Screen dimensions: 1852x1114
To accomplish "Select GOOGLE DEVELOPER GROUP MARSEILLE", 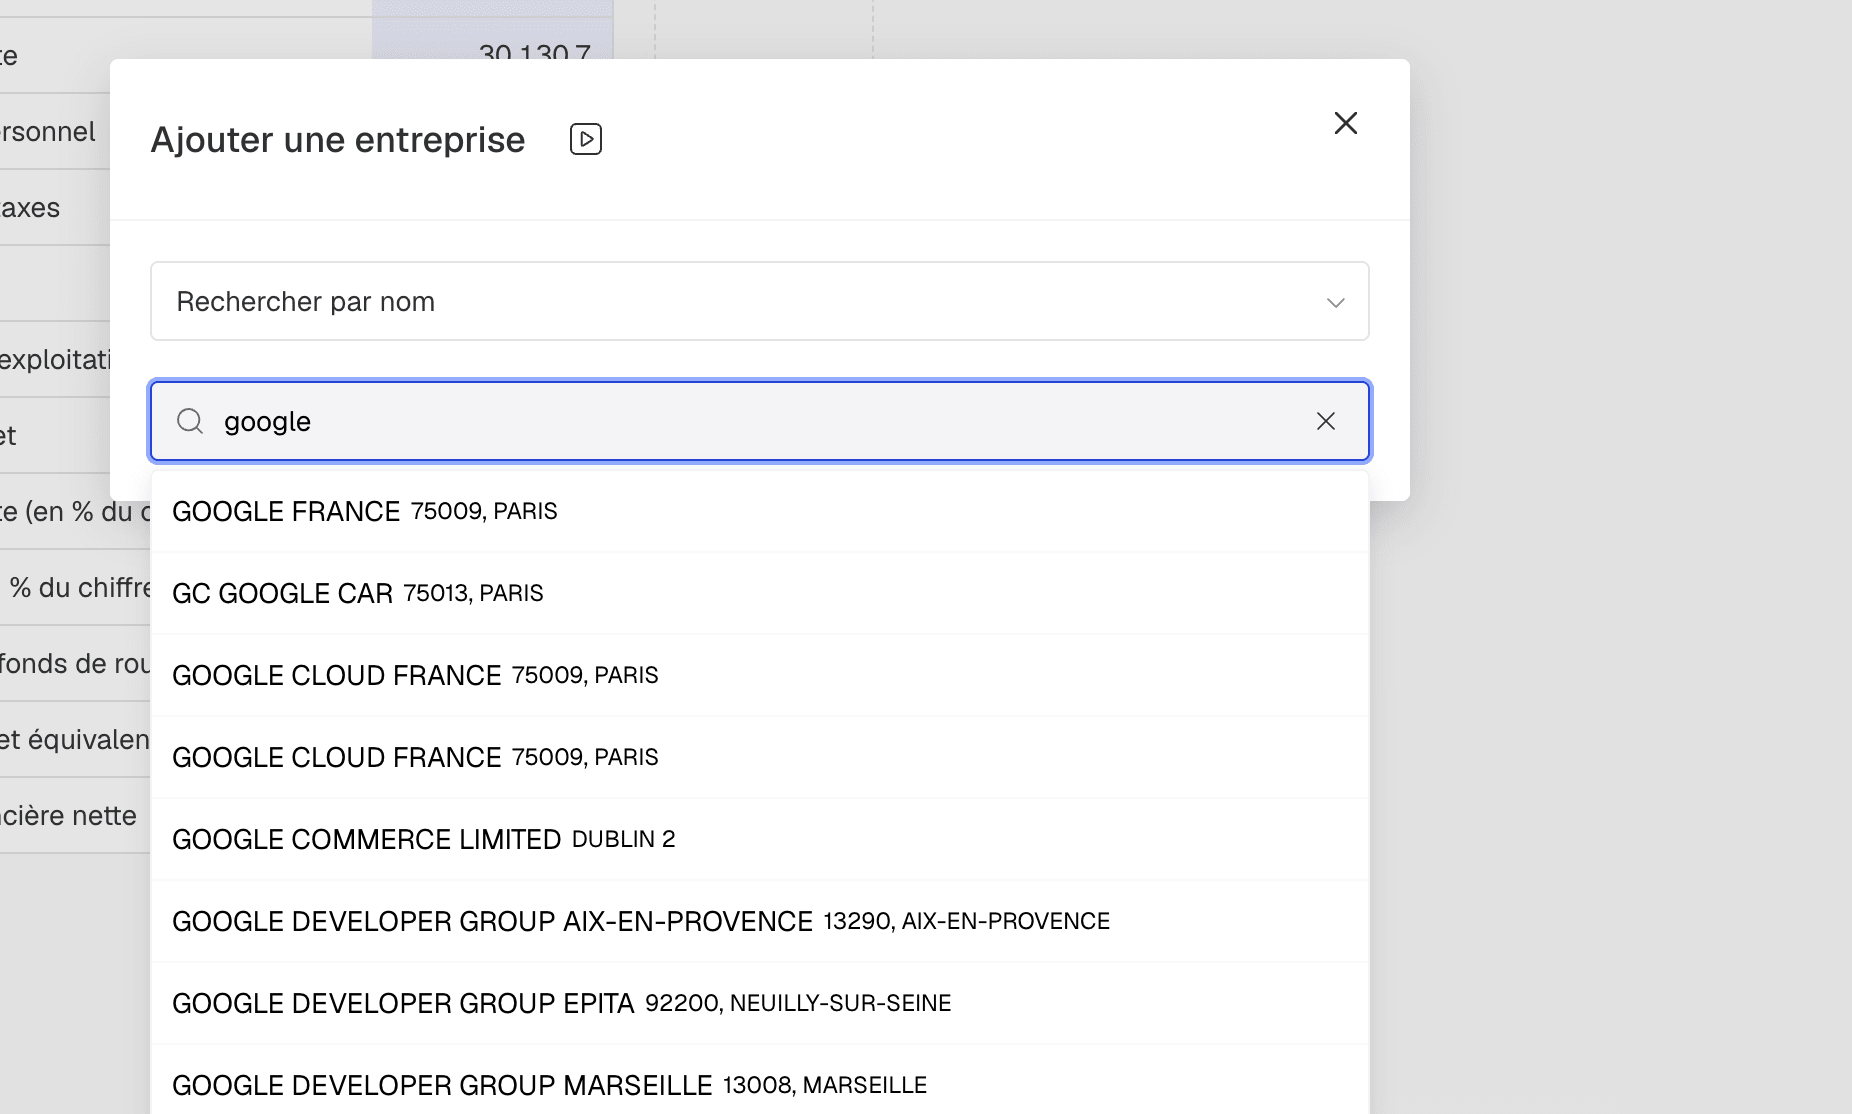I will tap(760, 1082).
